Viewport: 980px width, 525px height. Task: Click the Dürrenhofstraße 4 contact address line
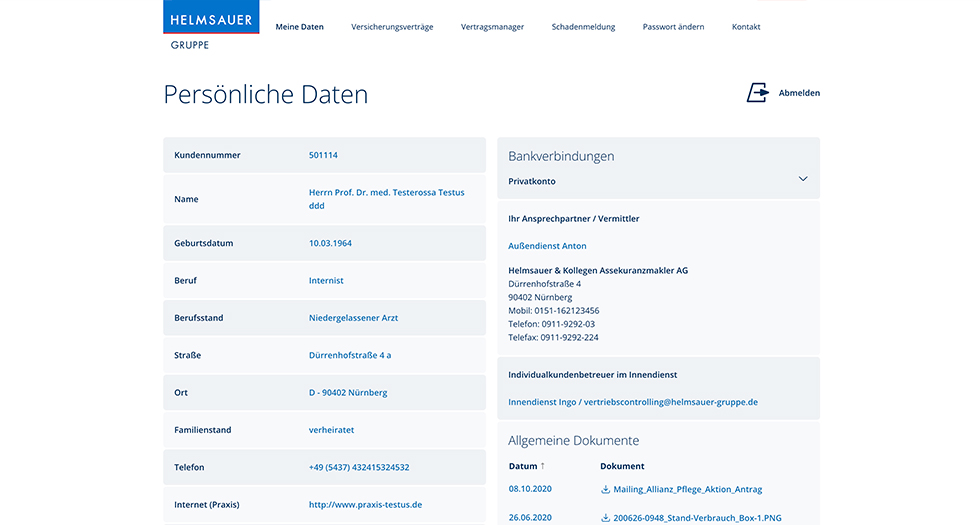click(x=544, y=284)
